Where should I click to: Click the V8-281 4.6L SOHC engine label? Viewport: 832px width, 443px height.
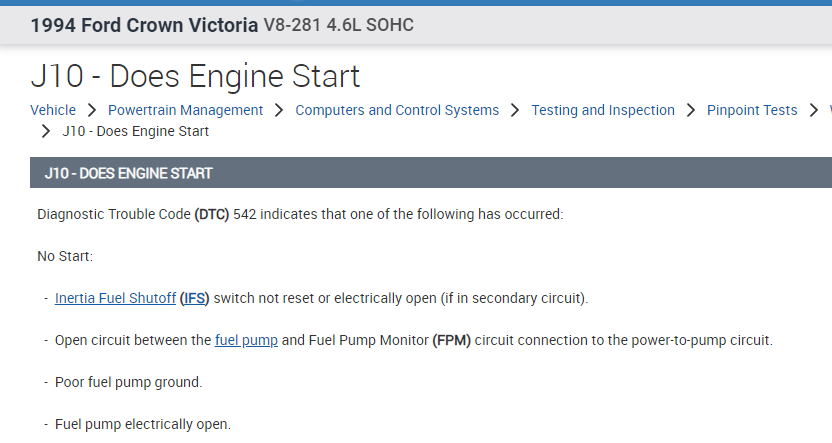(x=338, y=25)
